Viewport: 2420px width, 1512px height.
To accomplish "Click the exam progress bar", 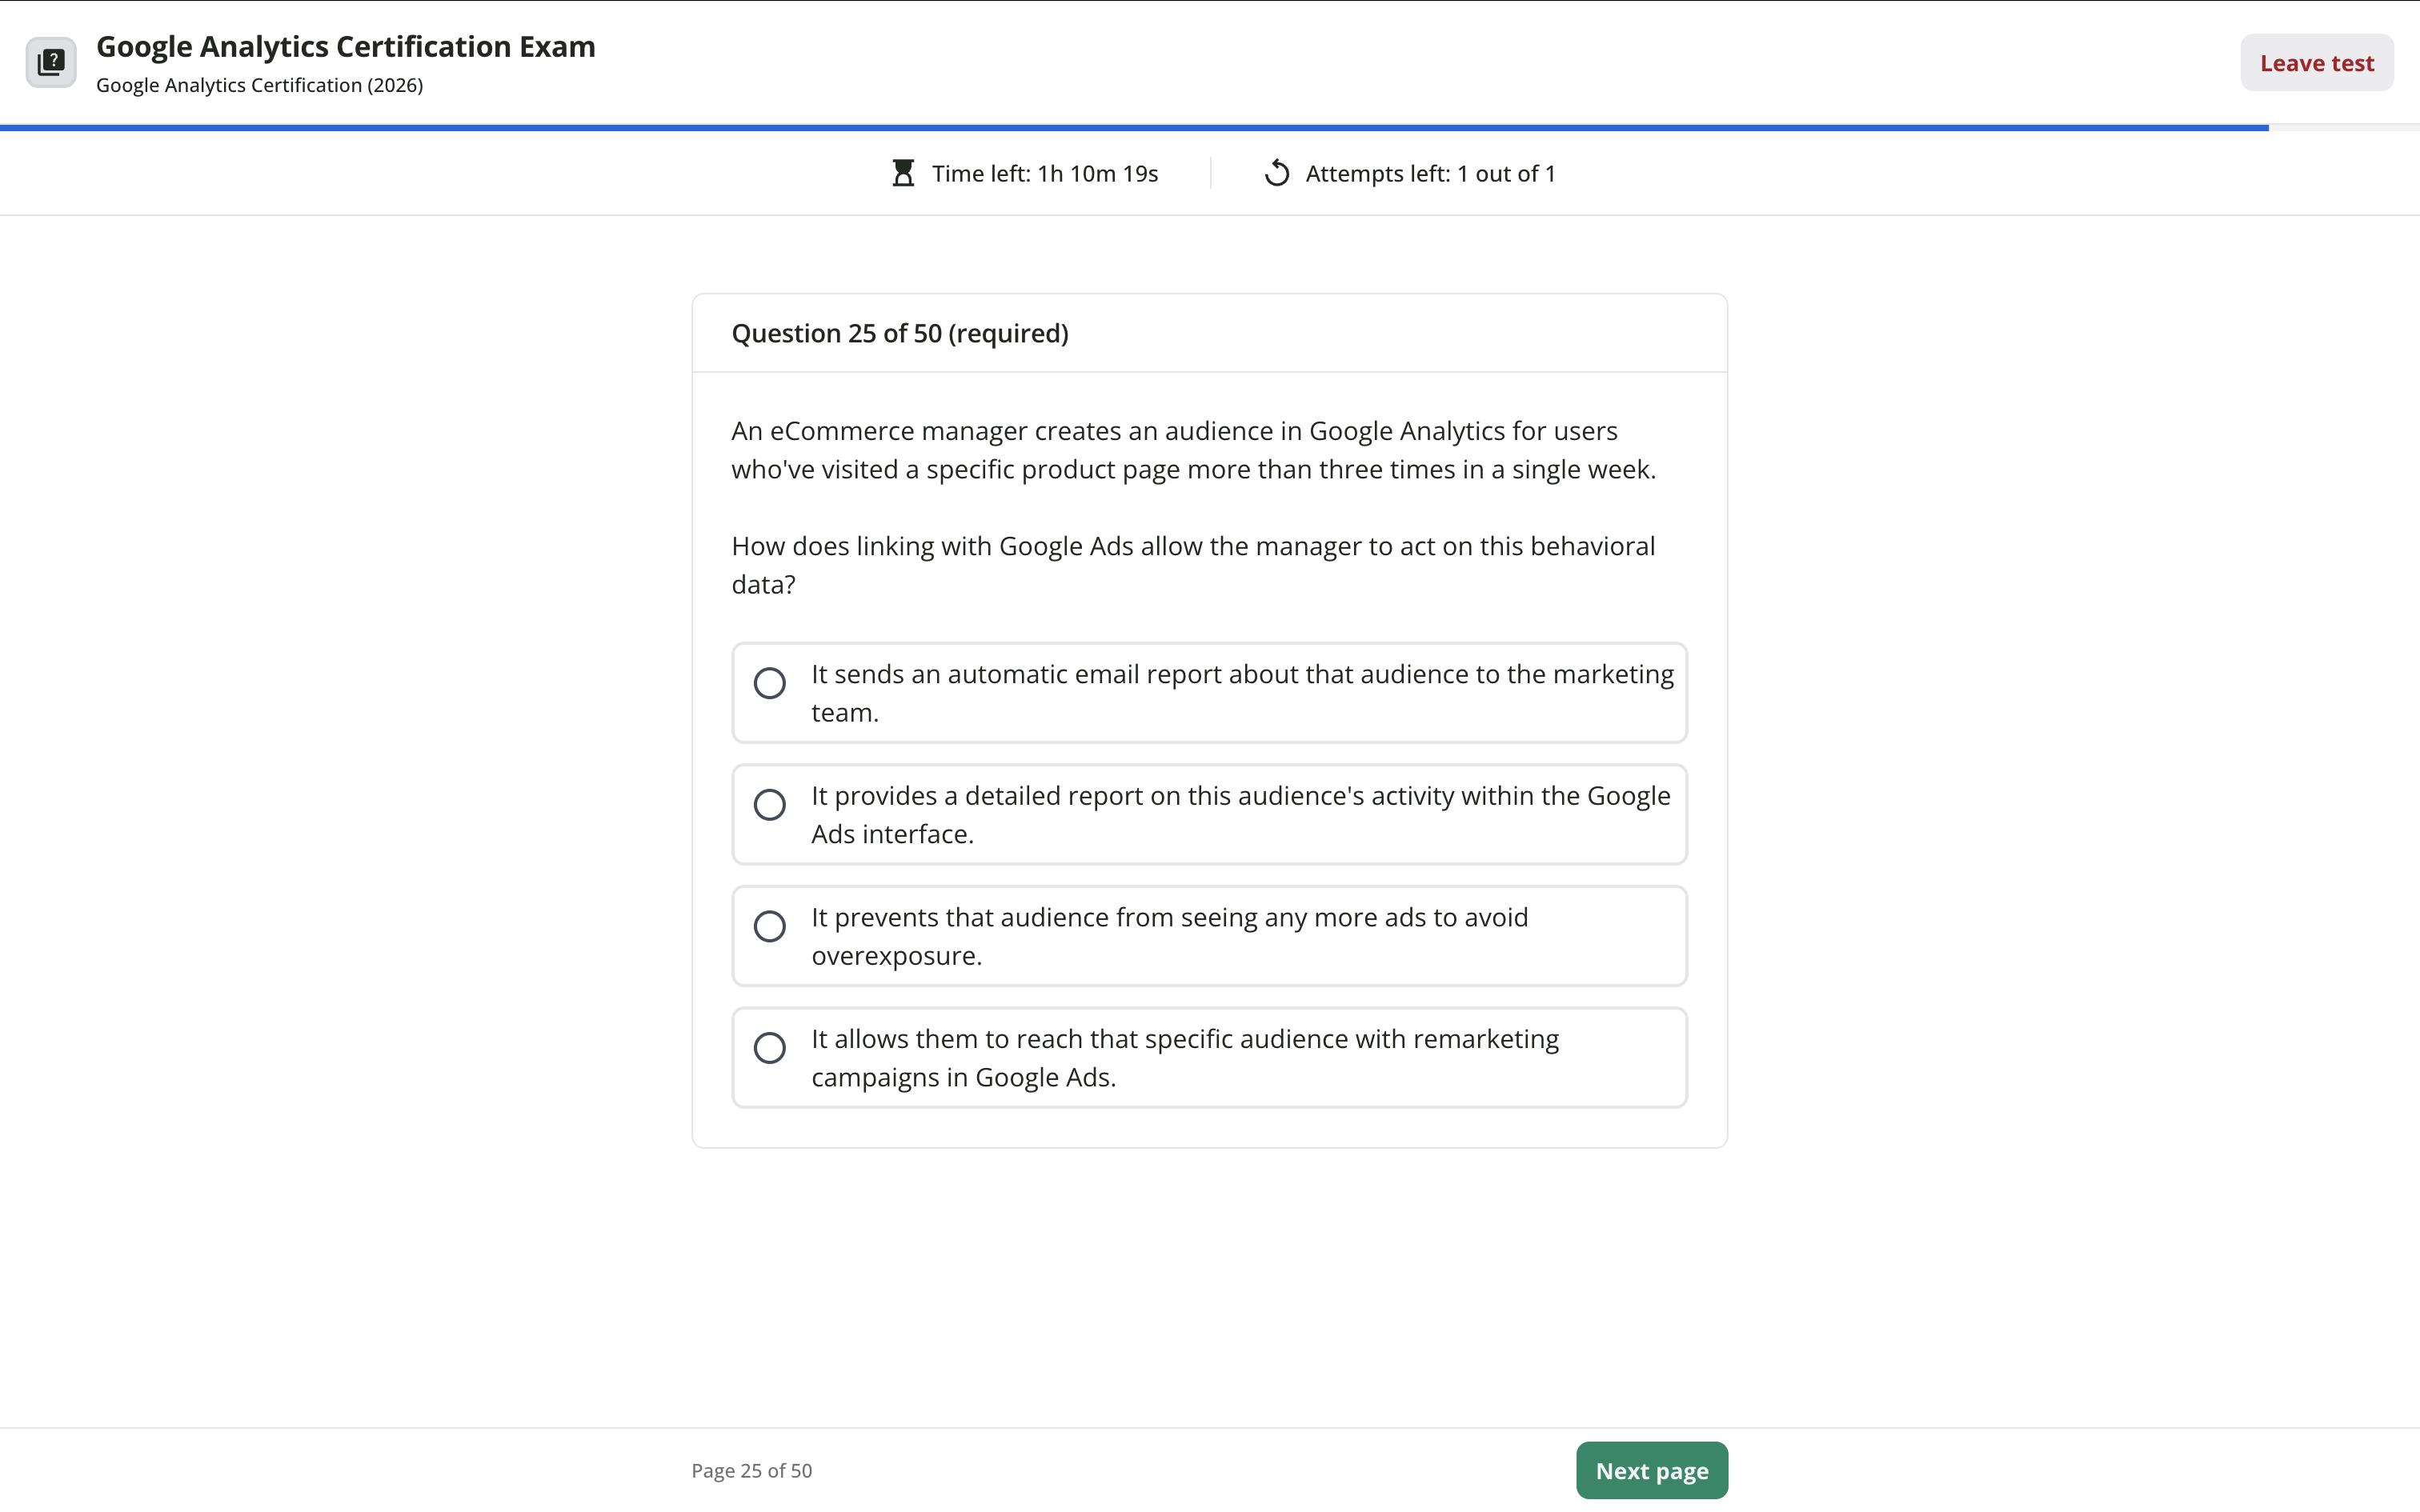I will pos(1210,128).
